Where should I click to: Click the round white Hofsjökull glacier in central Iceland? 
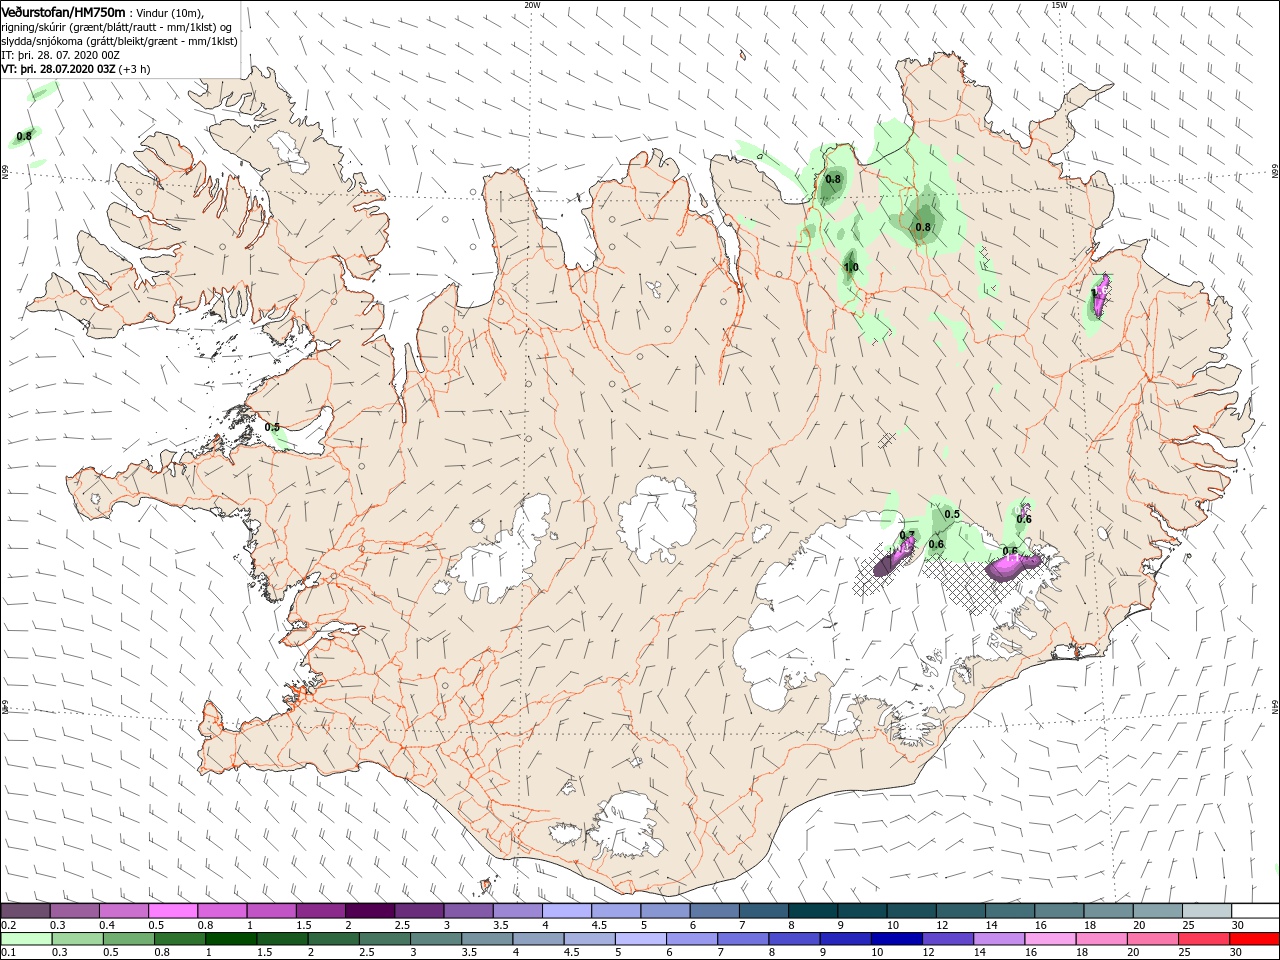[657, 518]
